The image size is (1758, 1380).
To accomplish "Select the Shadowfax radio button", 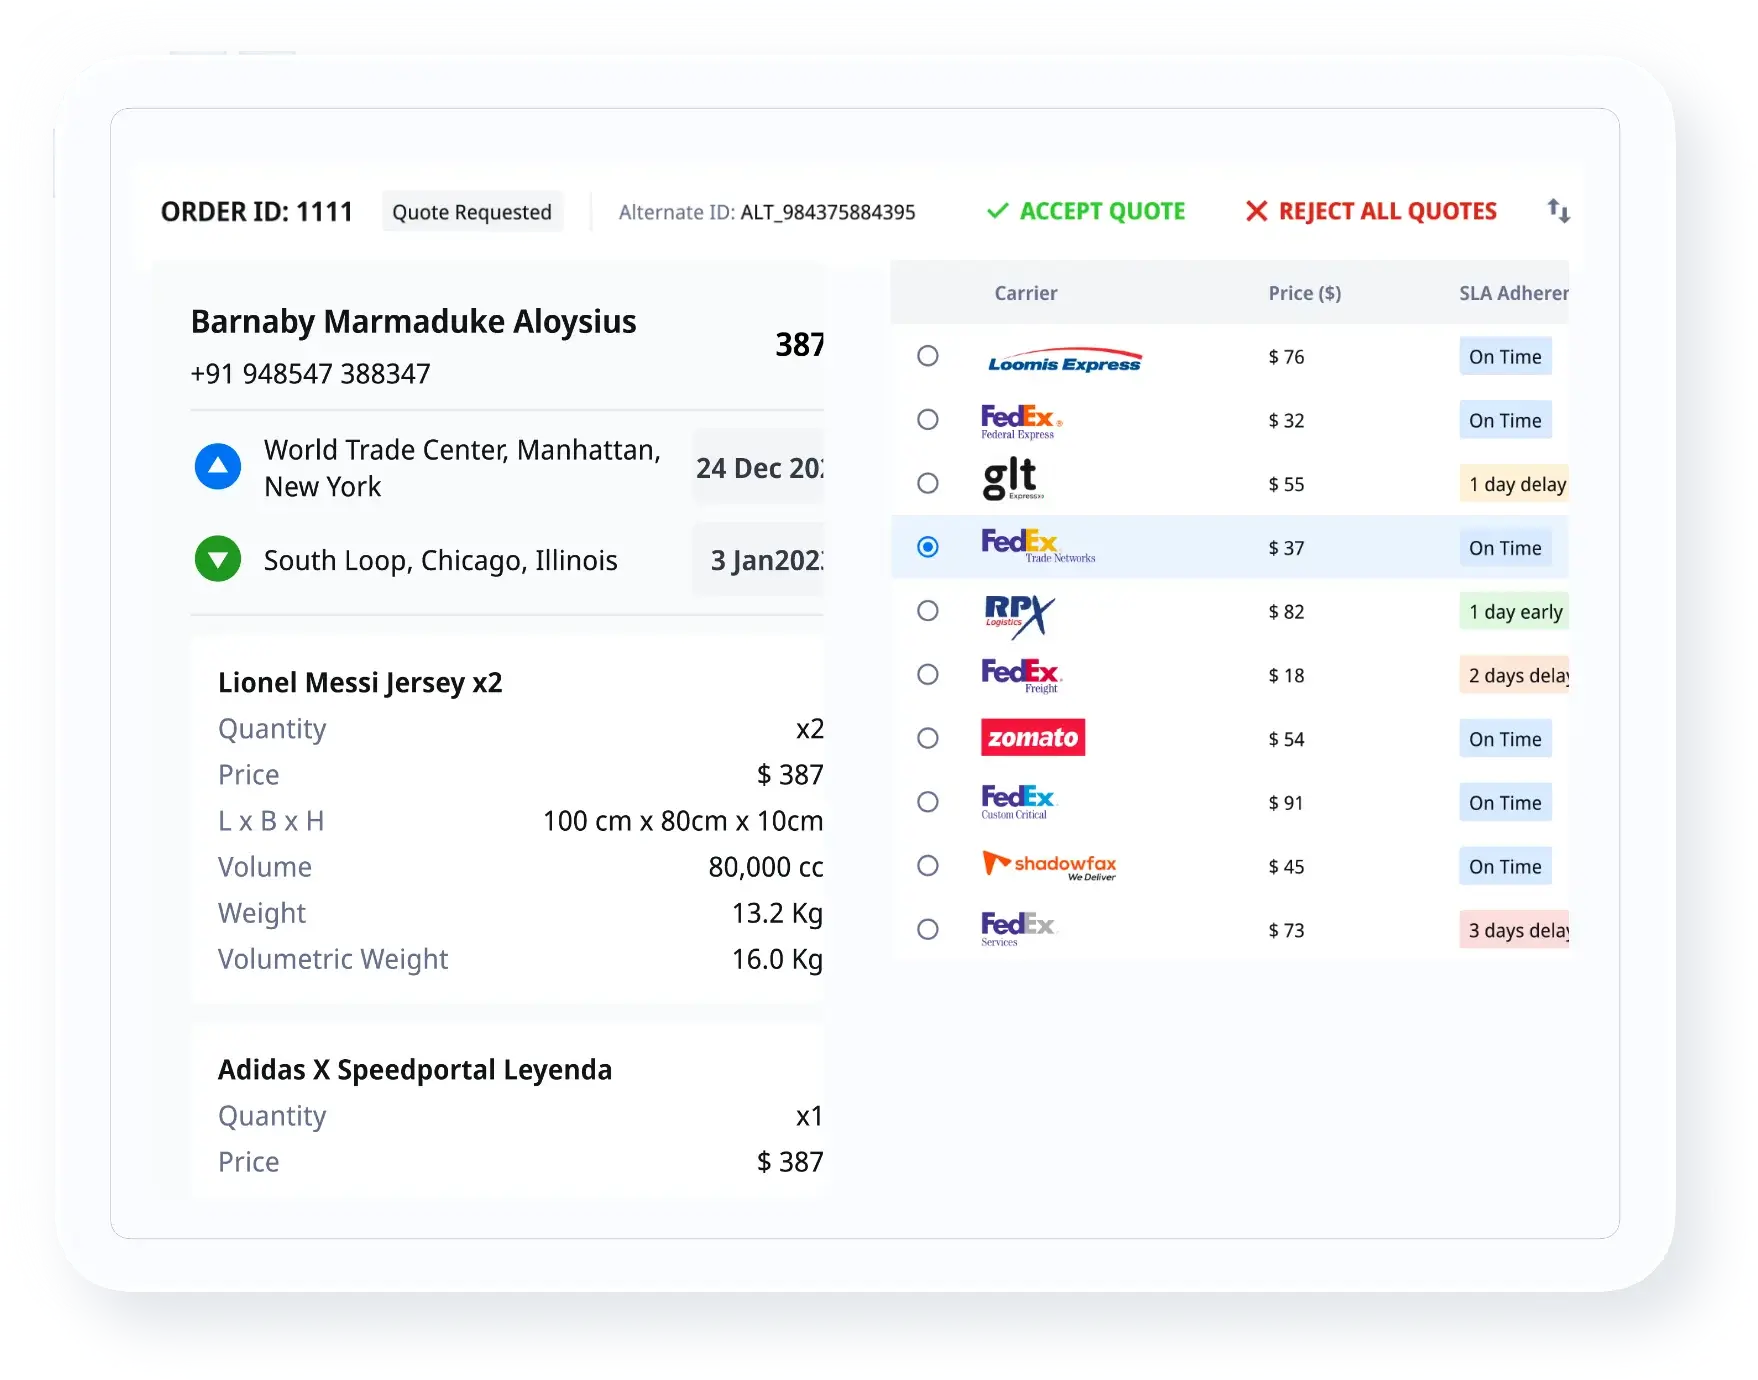I will (x=928, y=866).
